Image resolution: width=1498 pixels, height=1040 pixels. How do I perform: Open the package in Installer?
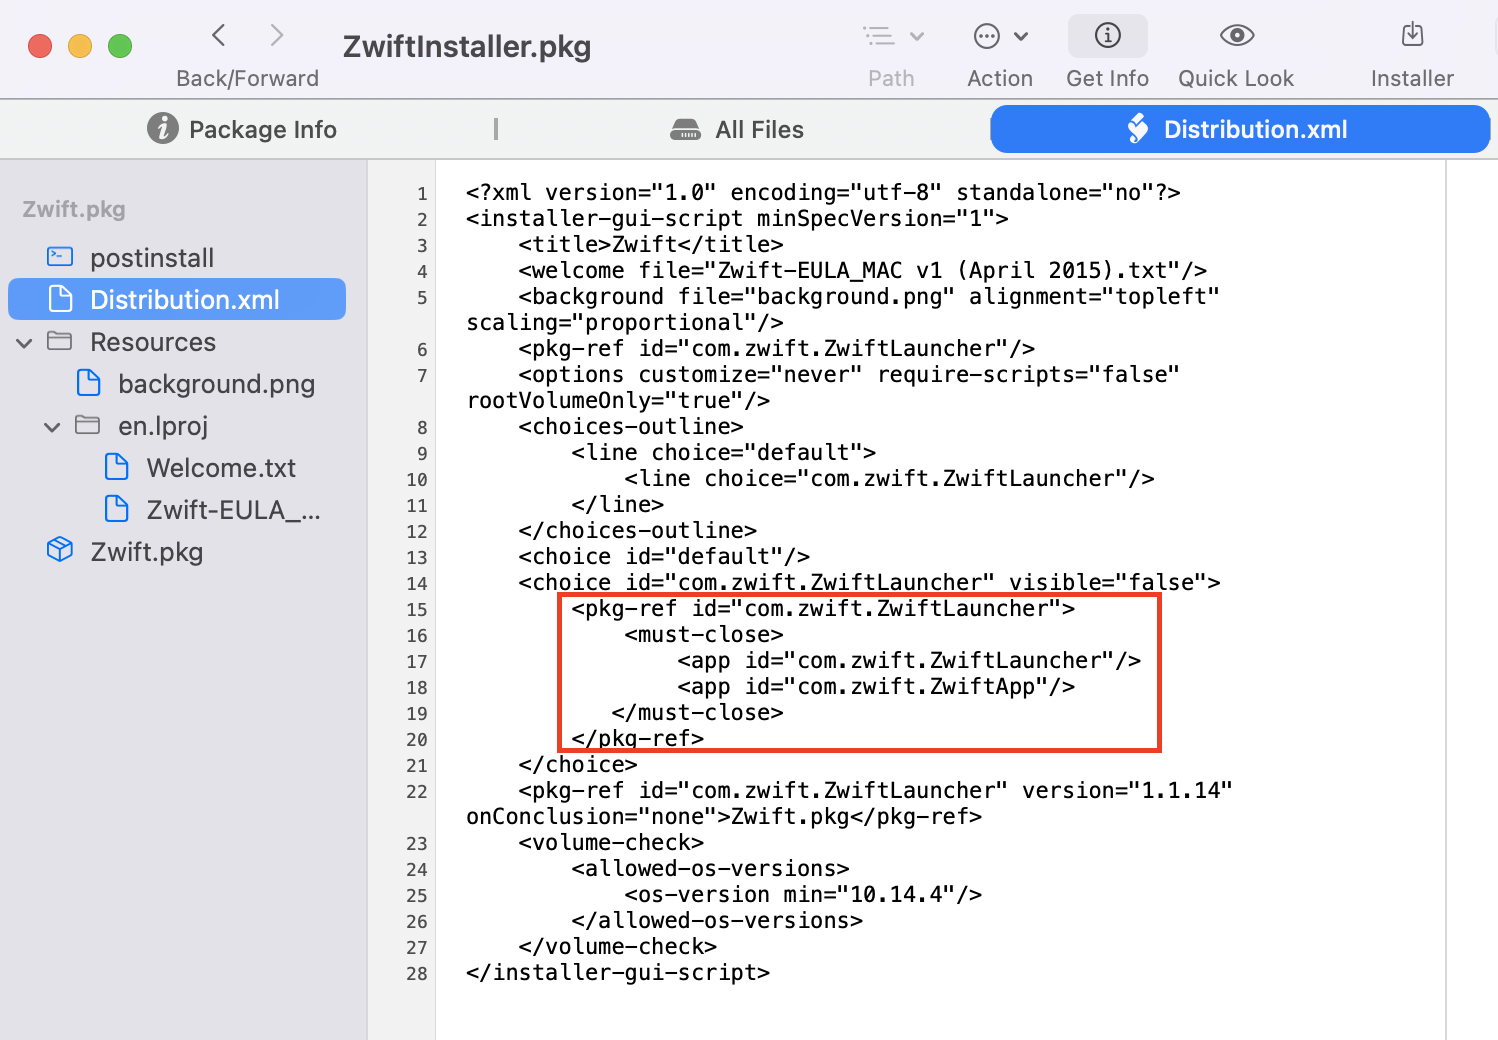tap(1411, 36)
